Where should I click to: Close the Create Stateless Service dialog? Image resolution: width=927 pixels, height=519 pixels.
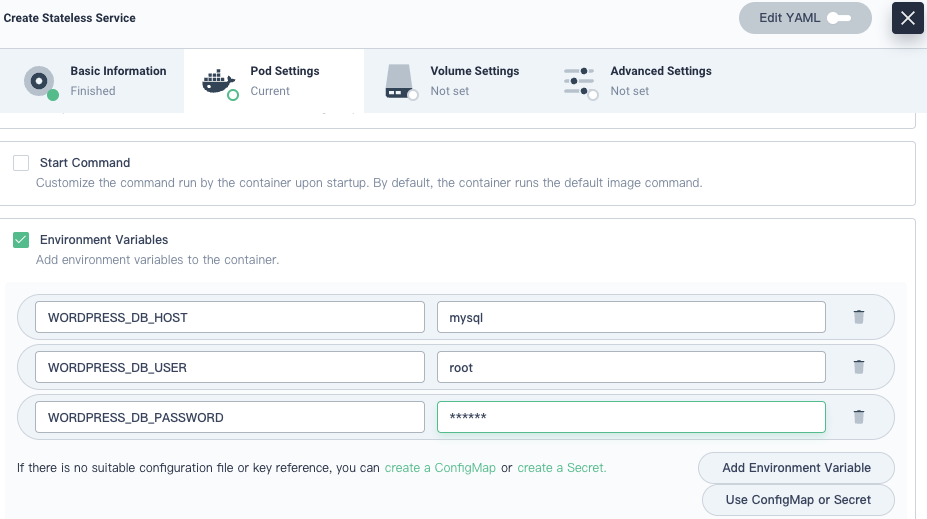tap(907, 18)
